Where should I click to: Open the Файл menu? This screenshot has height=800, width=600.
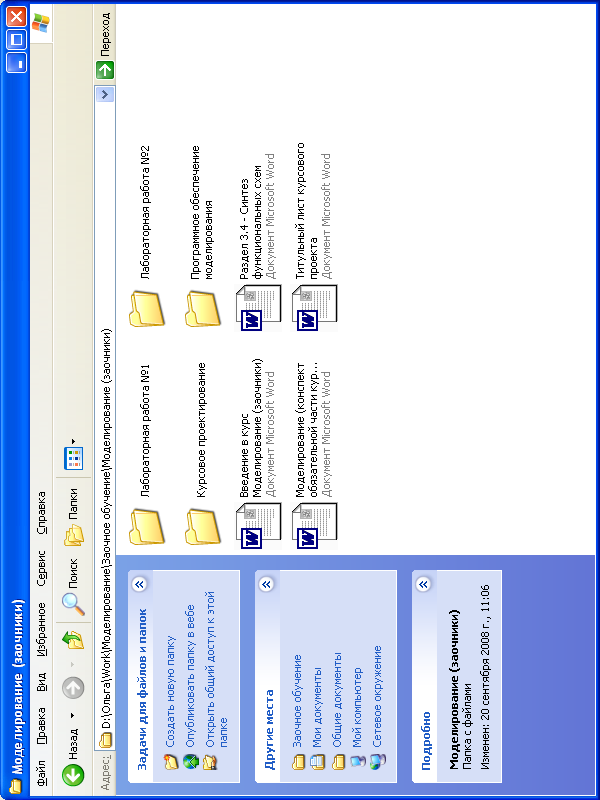click(x=41, y=774)
